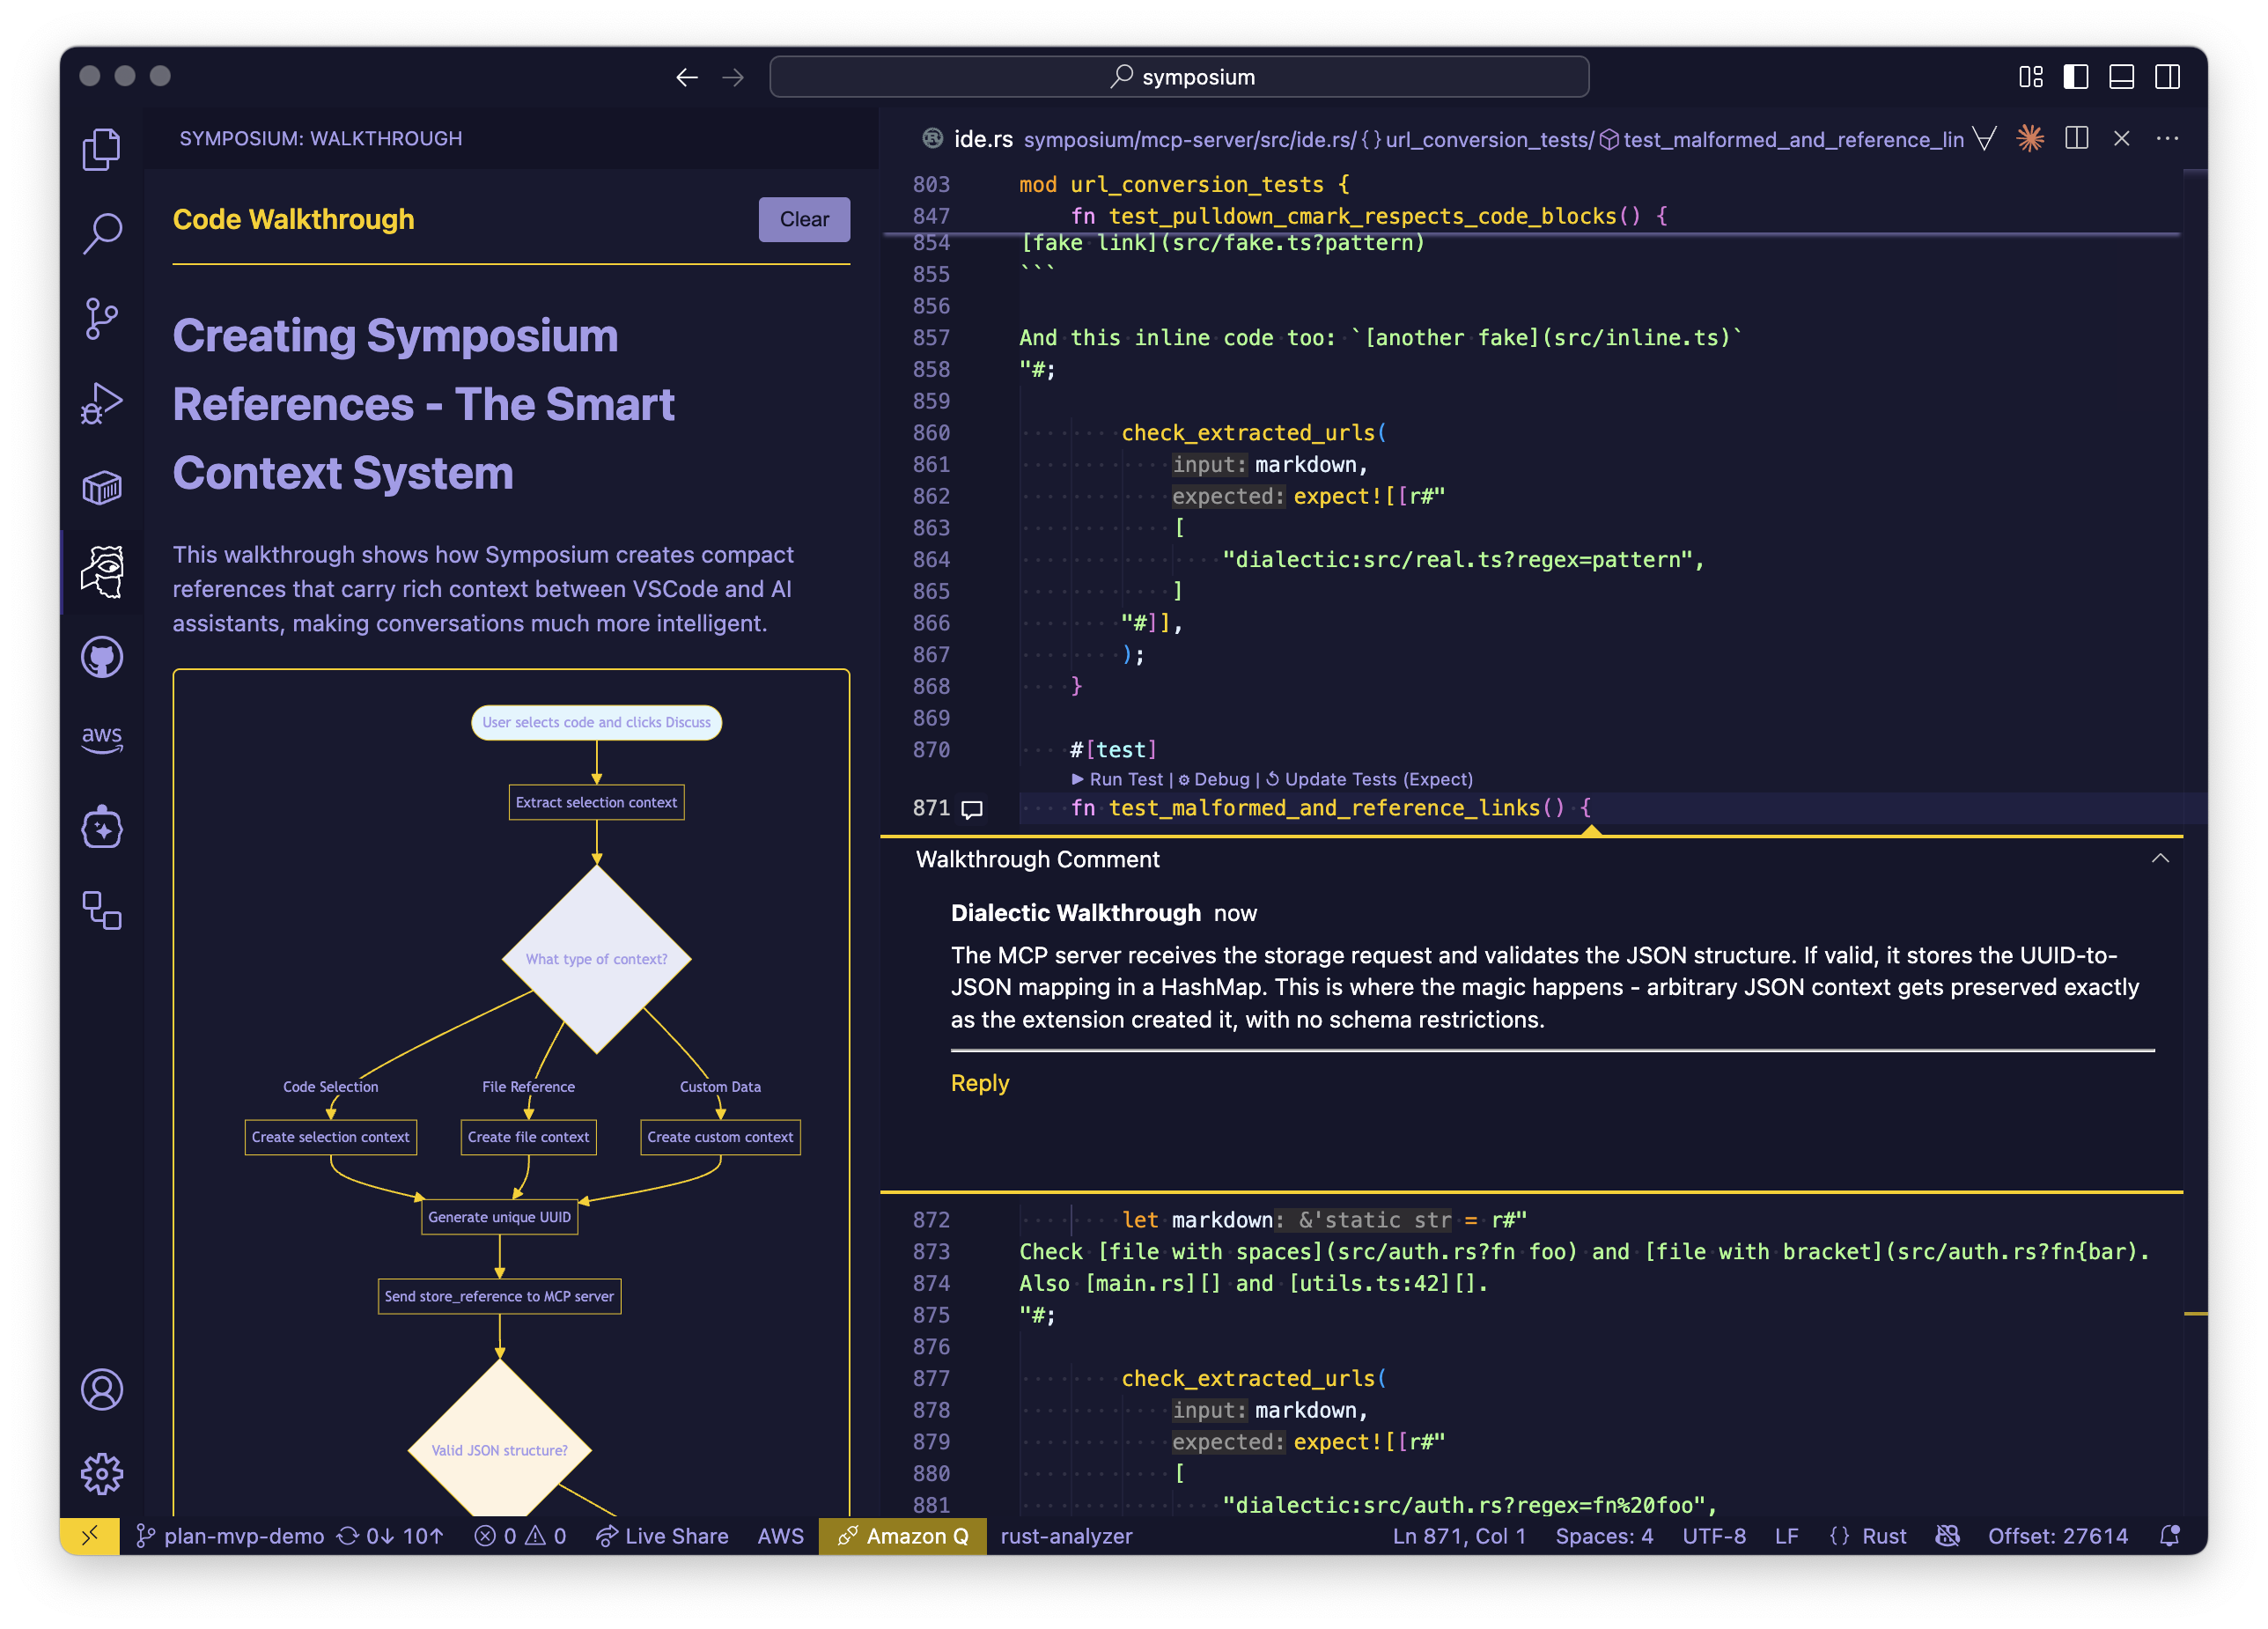Clear the Code Walkthrough panel

click(804, 219)
